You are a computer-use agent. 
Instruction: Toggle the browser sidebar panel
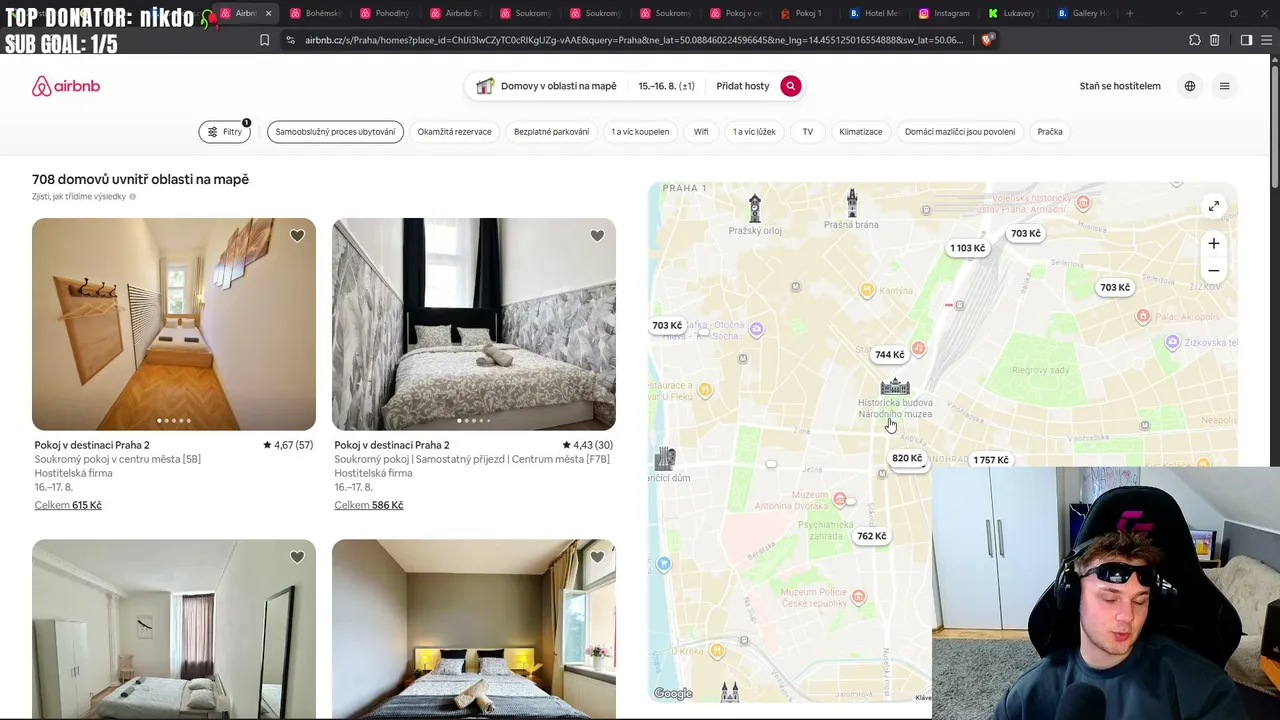(1246, 40)
